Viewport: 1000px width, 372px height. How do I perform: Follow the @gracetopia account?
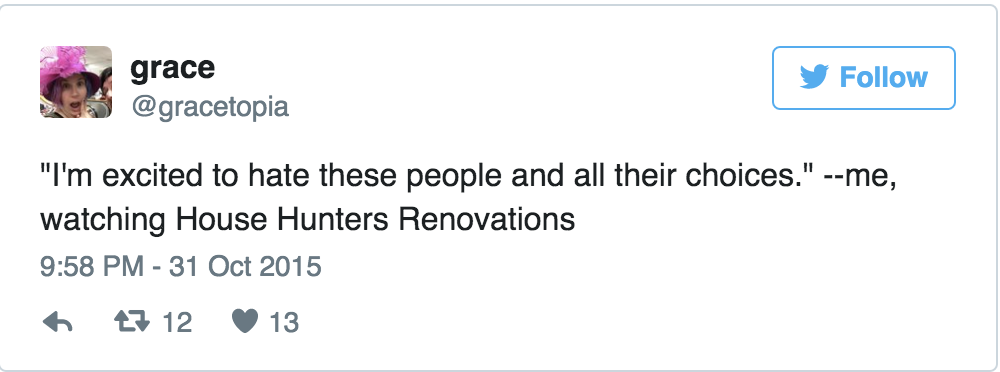point(864,78)
